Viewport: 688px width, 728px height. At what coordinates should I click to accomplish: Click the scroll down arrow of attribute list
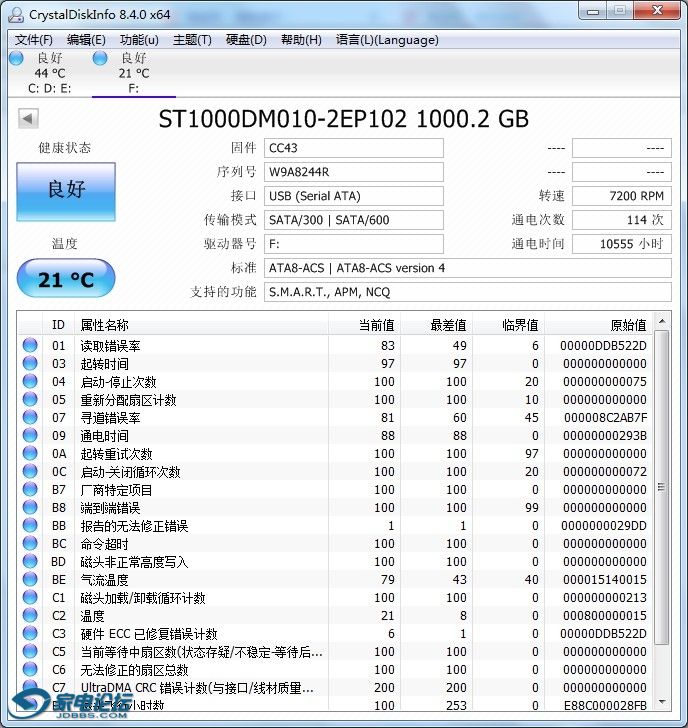pyautogui.click(x=662, y=702)
